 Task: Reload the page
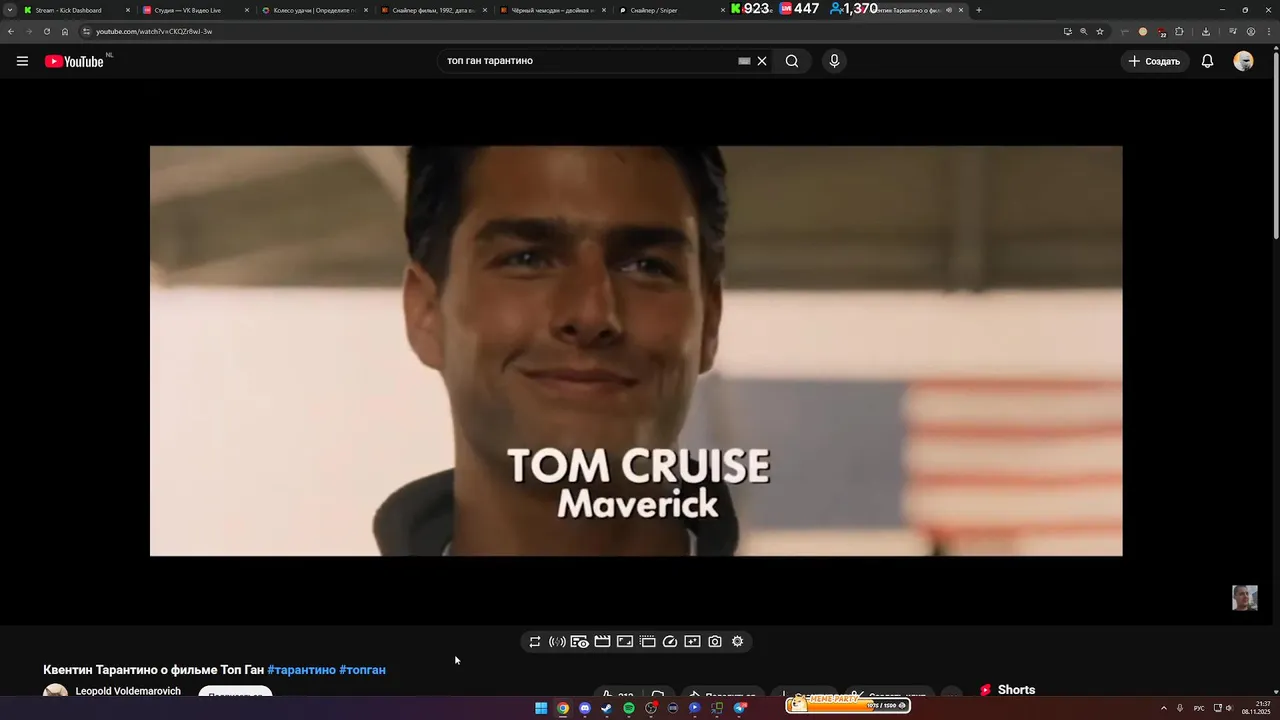(46, 31)
